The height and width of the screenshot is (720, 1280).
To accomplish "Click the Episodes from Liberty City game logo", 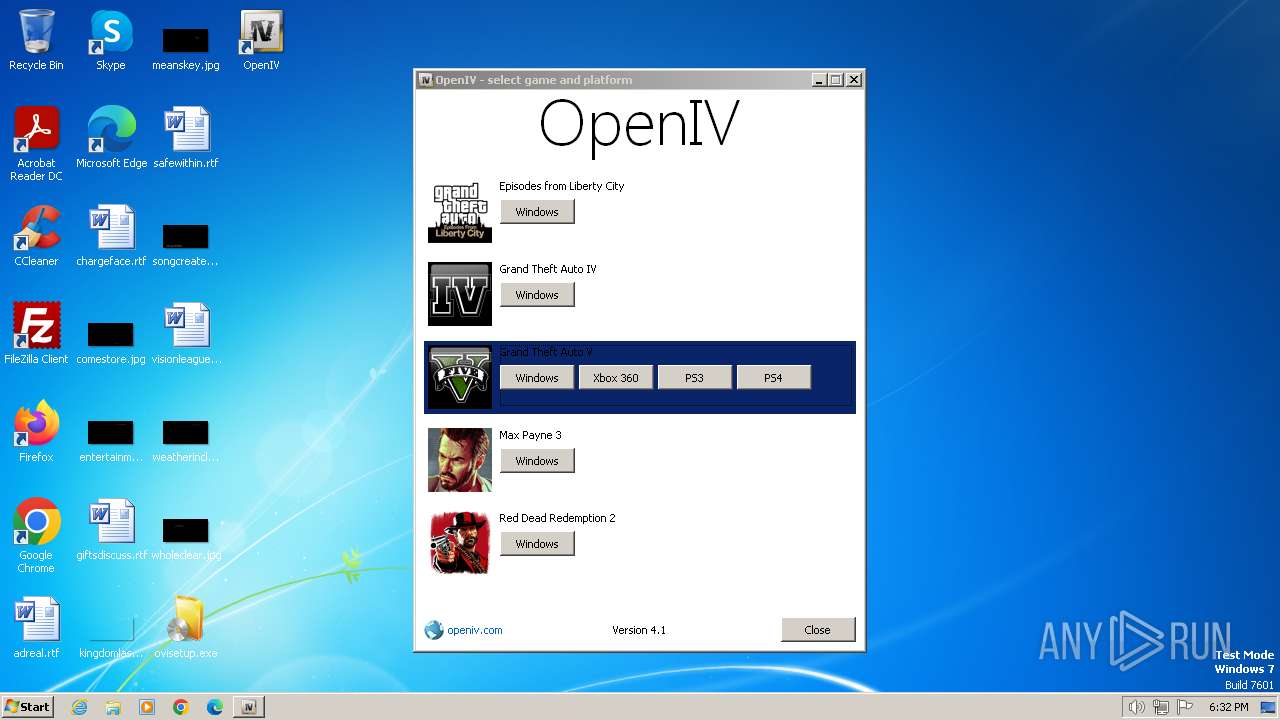I will pos(460,211).
